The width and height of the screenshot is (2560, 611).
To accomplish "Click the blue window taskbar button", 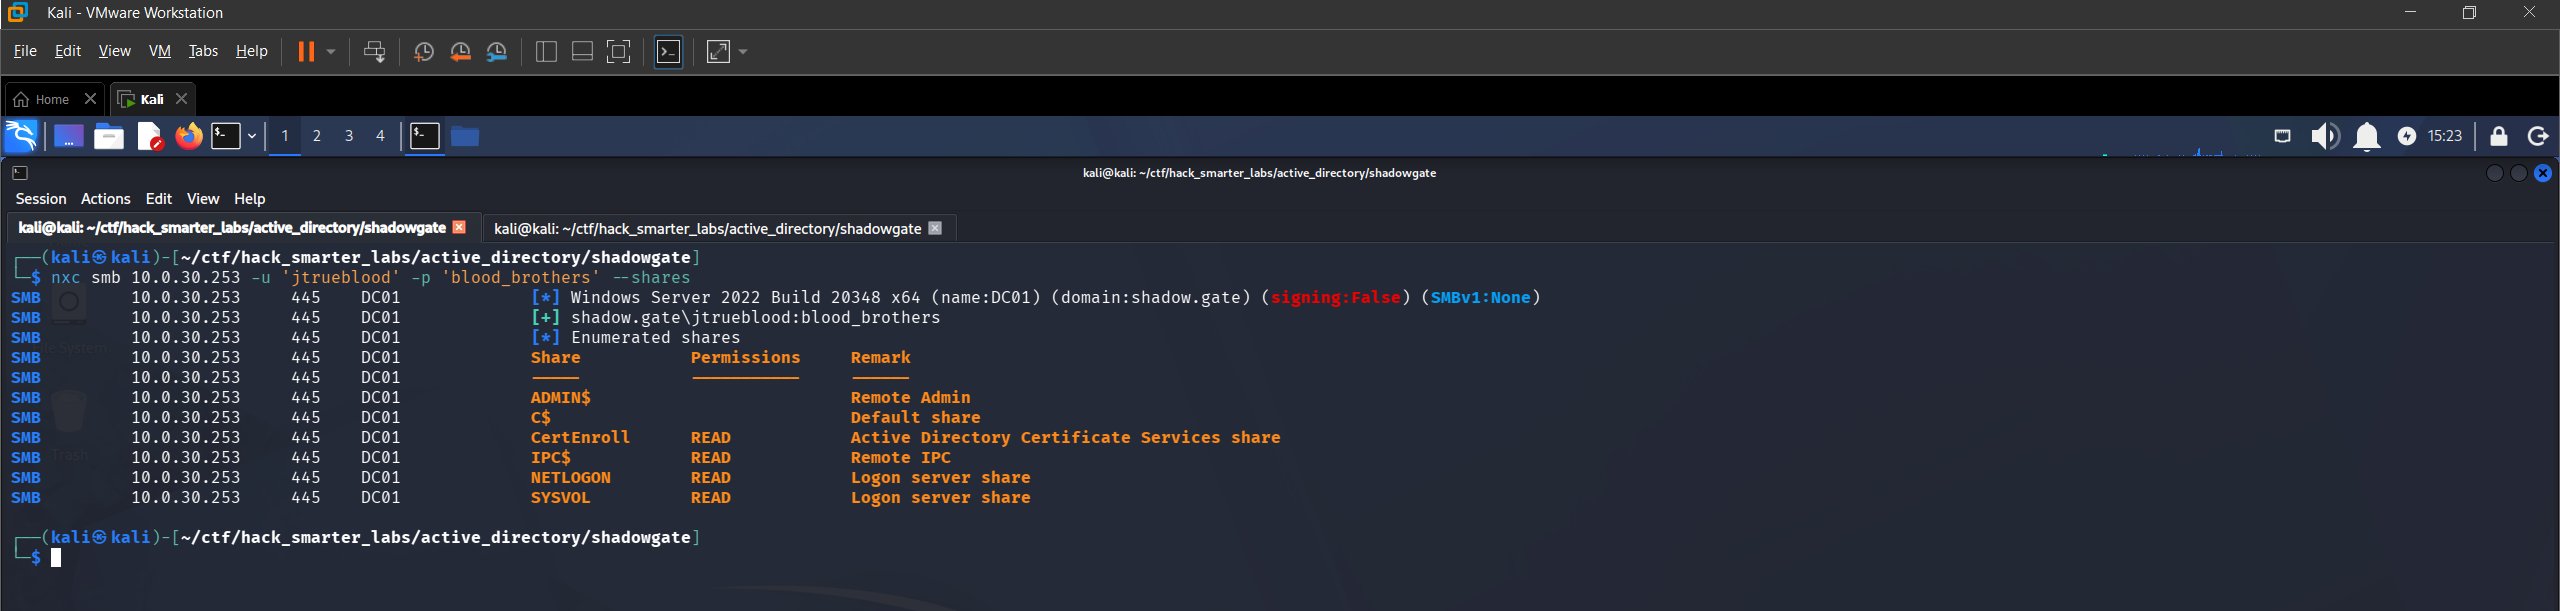I will [465, 136].
